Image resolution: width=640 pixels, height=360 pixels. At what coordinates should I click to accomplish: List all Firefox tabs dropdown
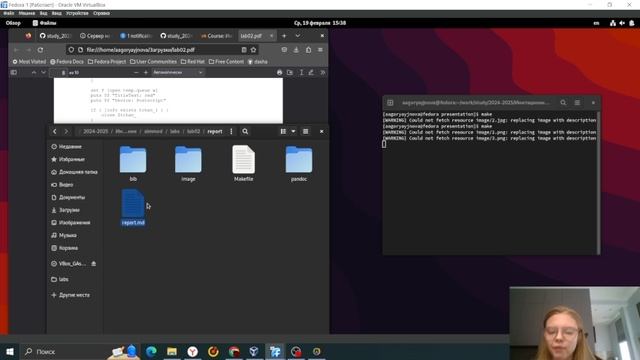[x=298, y=36]
